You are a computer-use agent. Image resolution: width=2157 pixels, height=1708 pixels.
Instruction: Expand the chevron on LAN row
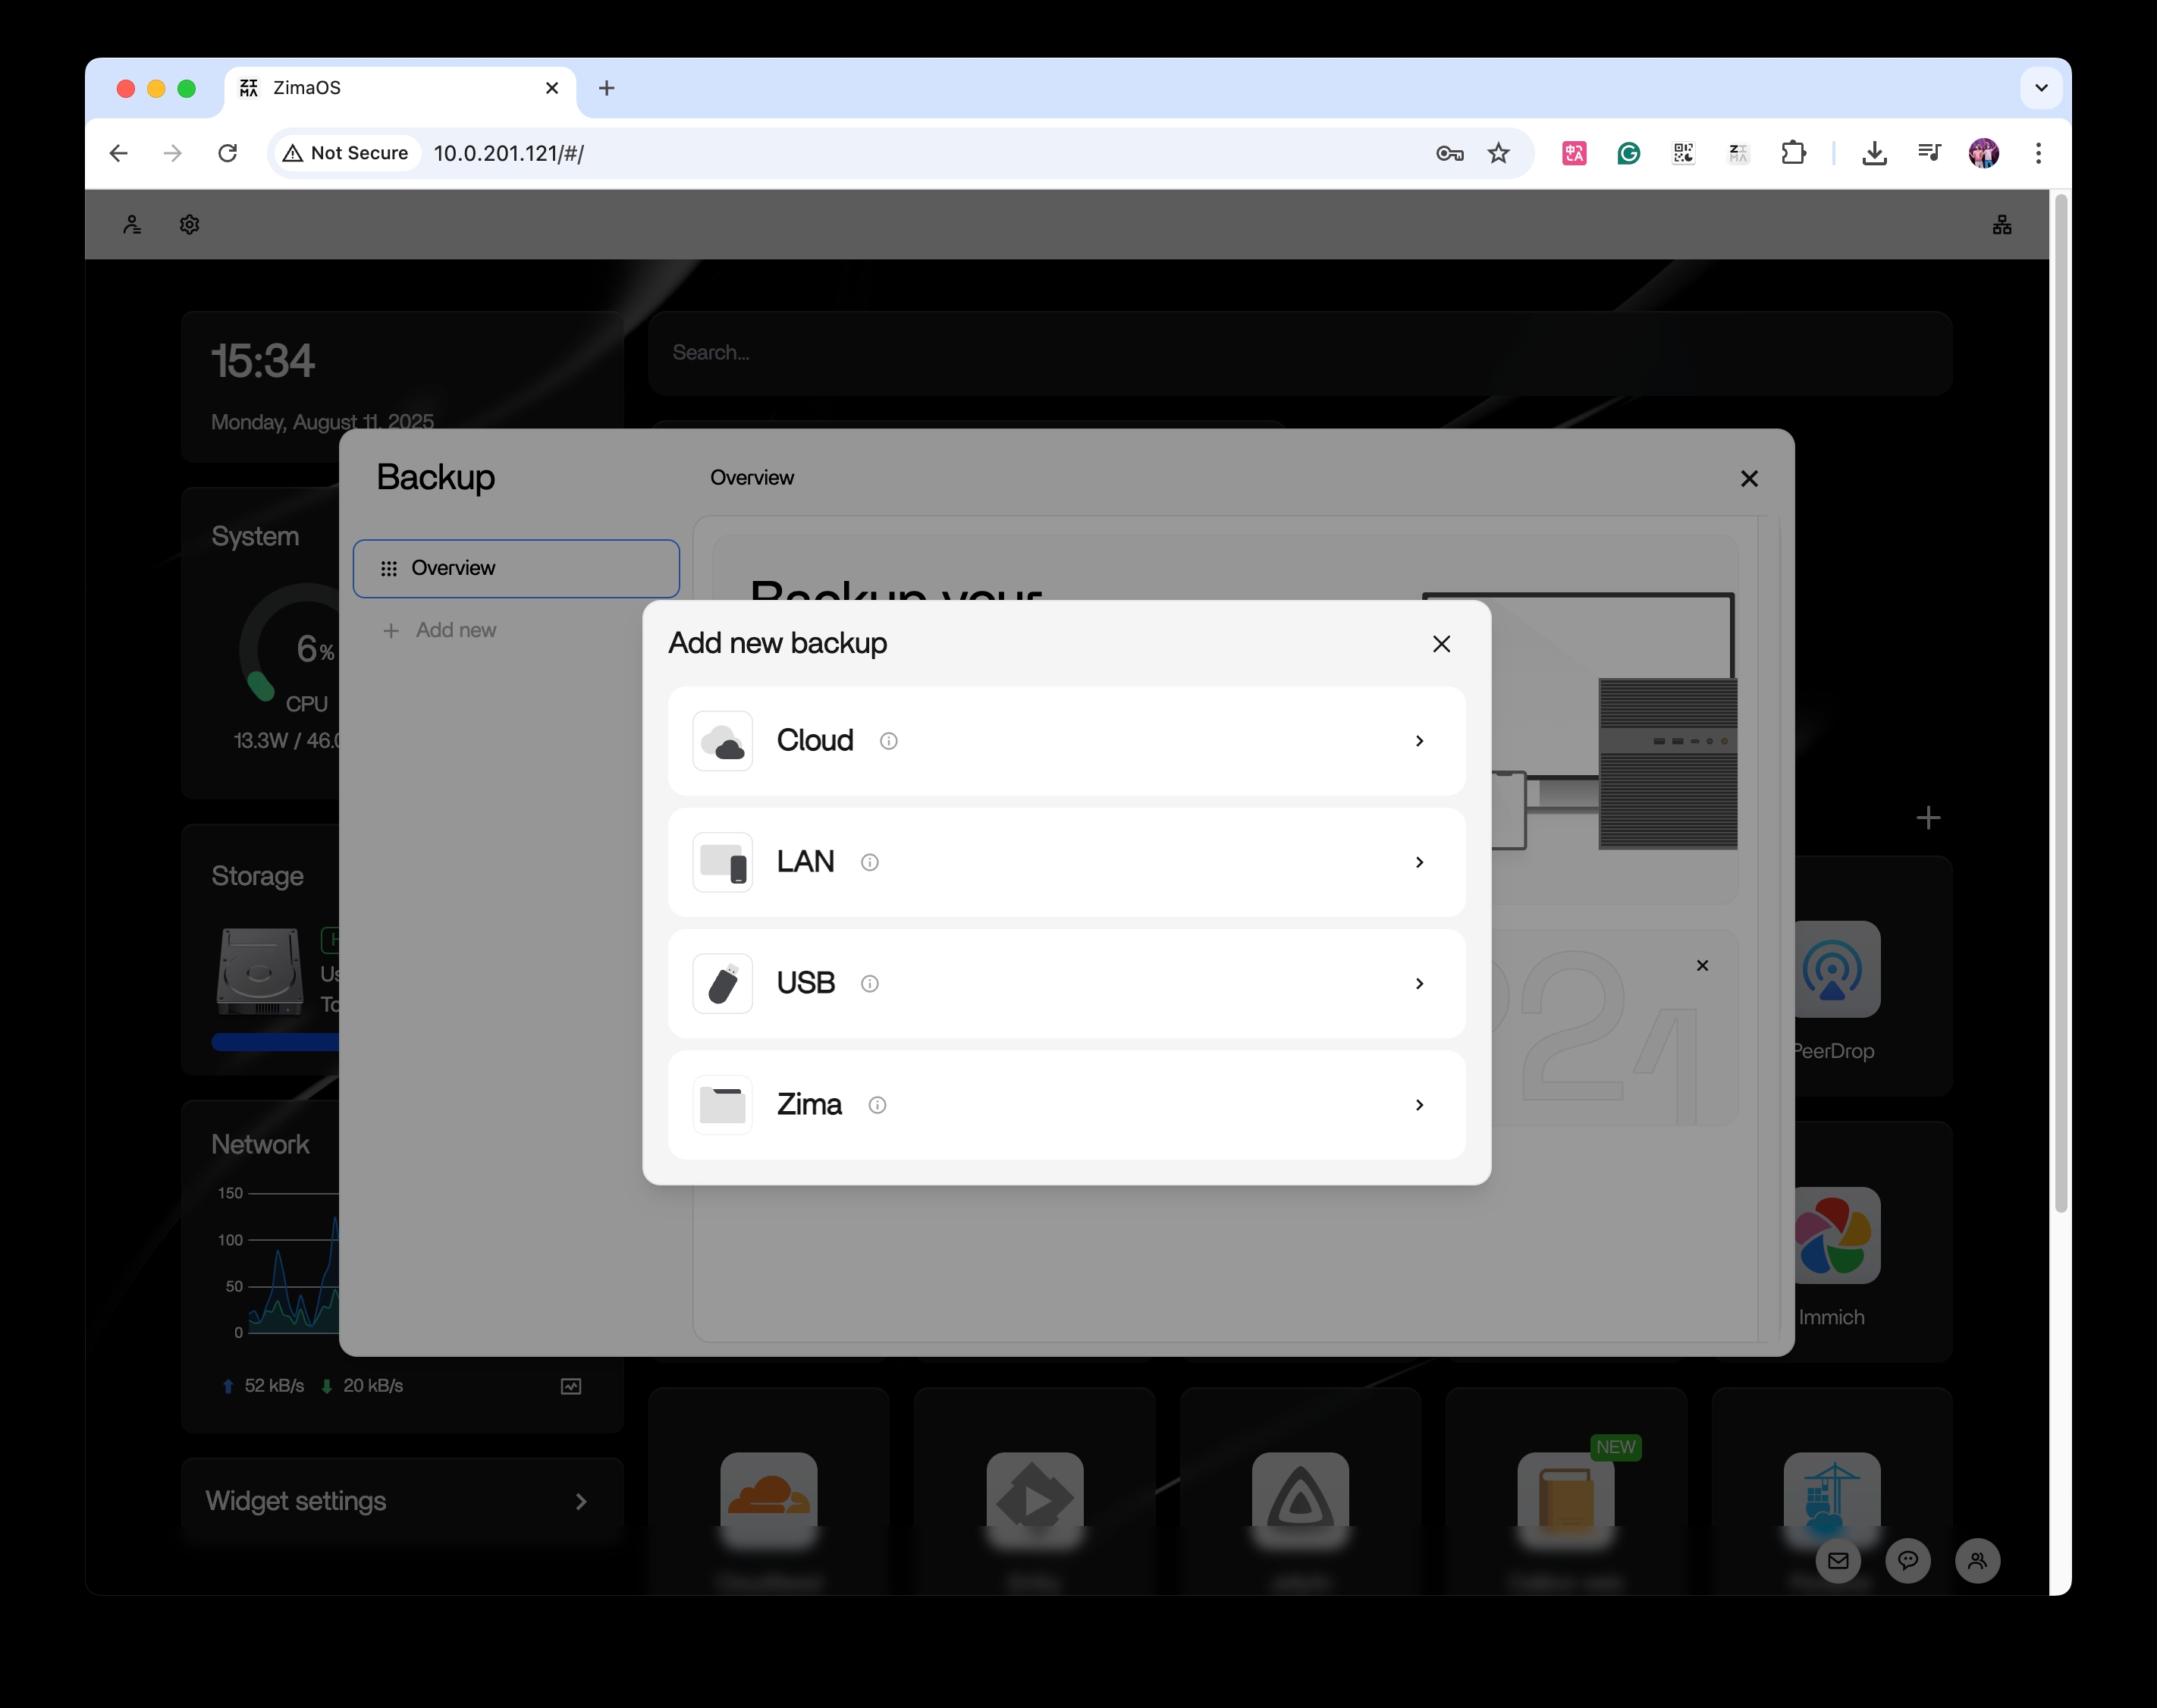(1419, 862)
